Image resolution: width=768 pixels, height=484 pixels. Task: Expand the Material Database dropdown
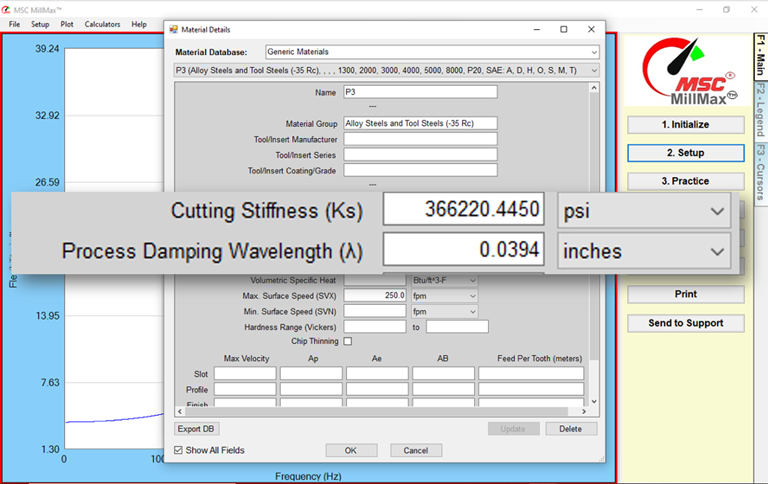[594, 52]
